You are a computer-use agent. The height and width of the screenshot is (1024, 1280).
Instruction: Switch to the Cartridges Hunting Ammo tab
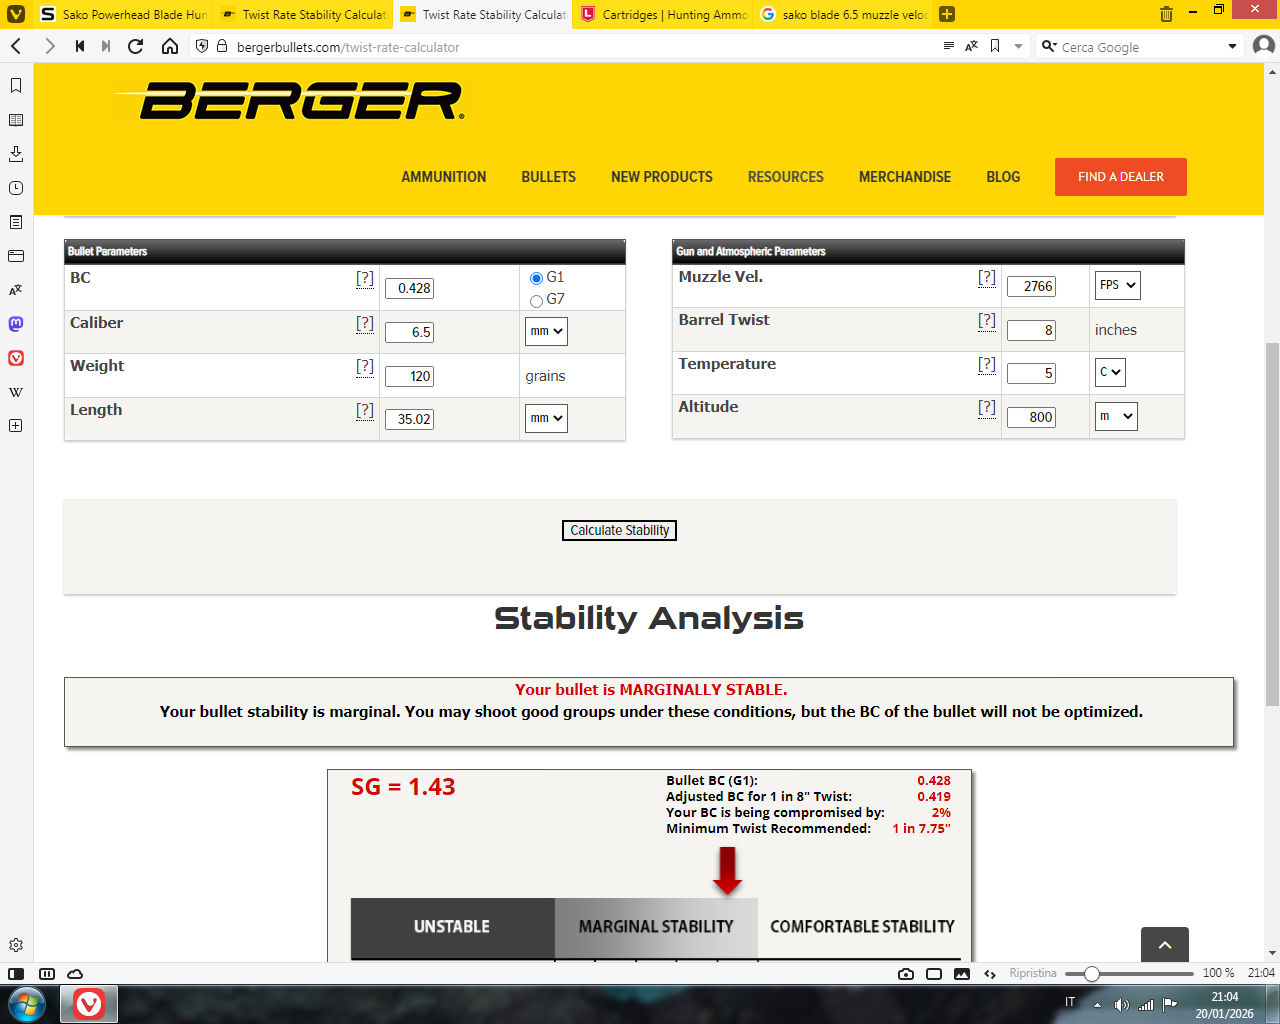coord(662,14)
